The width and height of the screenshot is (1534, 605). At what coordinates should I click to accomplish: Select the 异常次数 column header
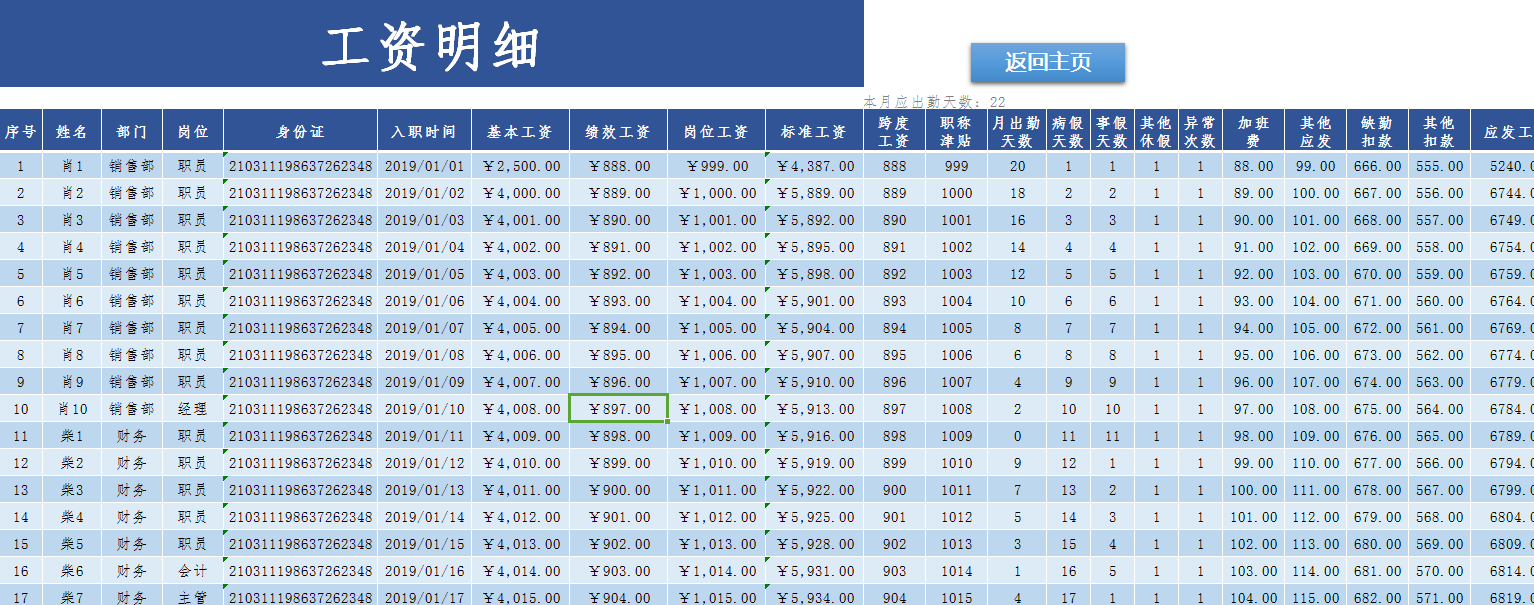pos(1200,131)
